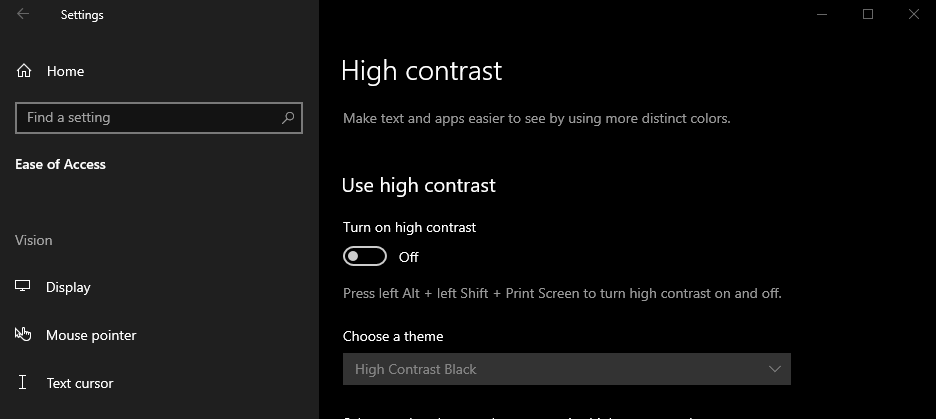Focus the Find a setting search box

click(159, 118)
